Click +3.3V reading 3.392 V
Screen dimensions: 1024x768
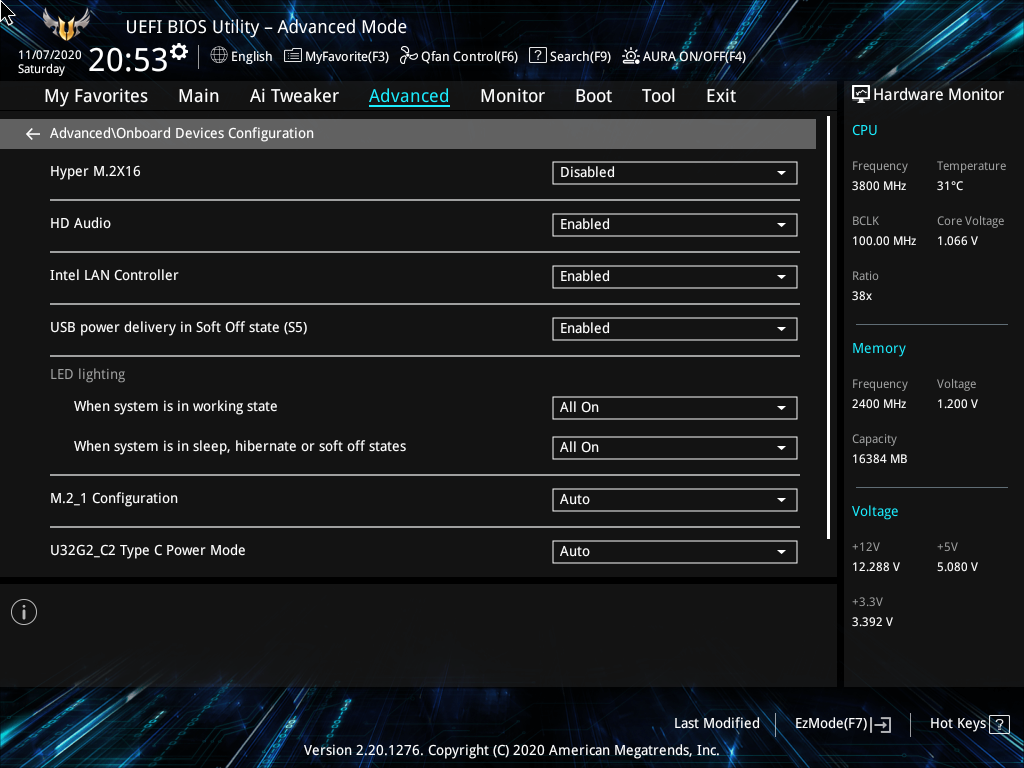click(x=872, y=622)
